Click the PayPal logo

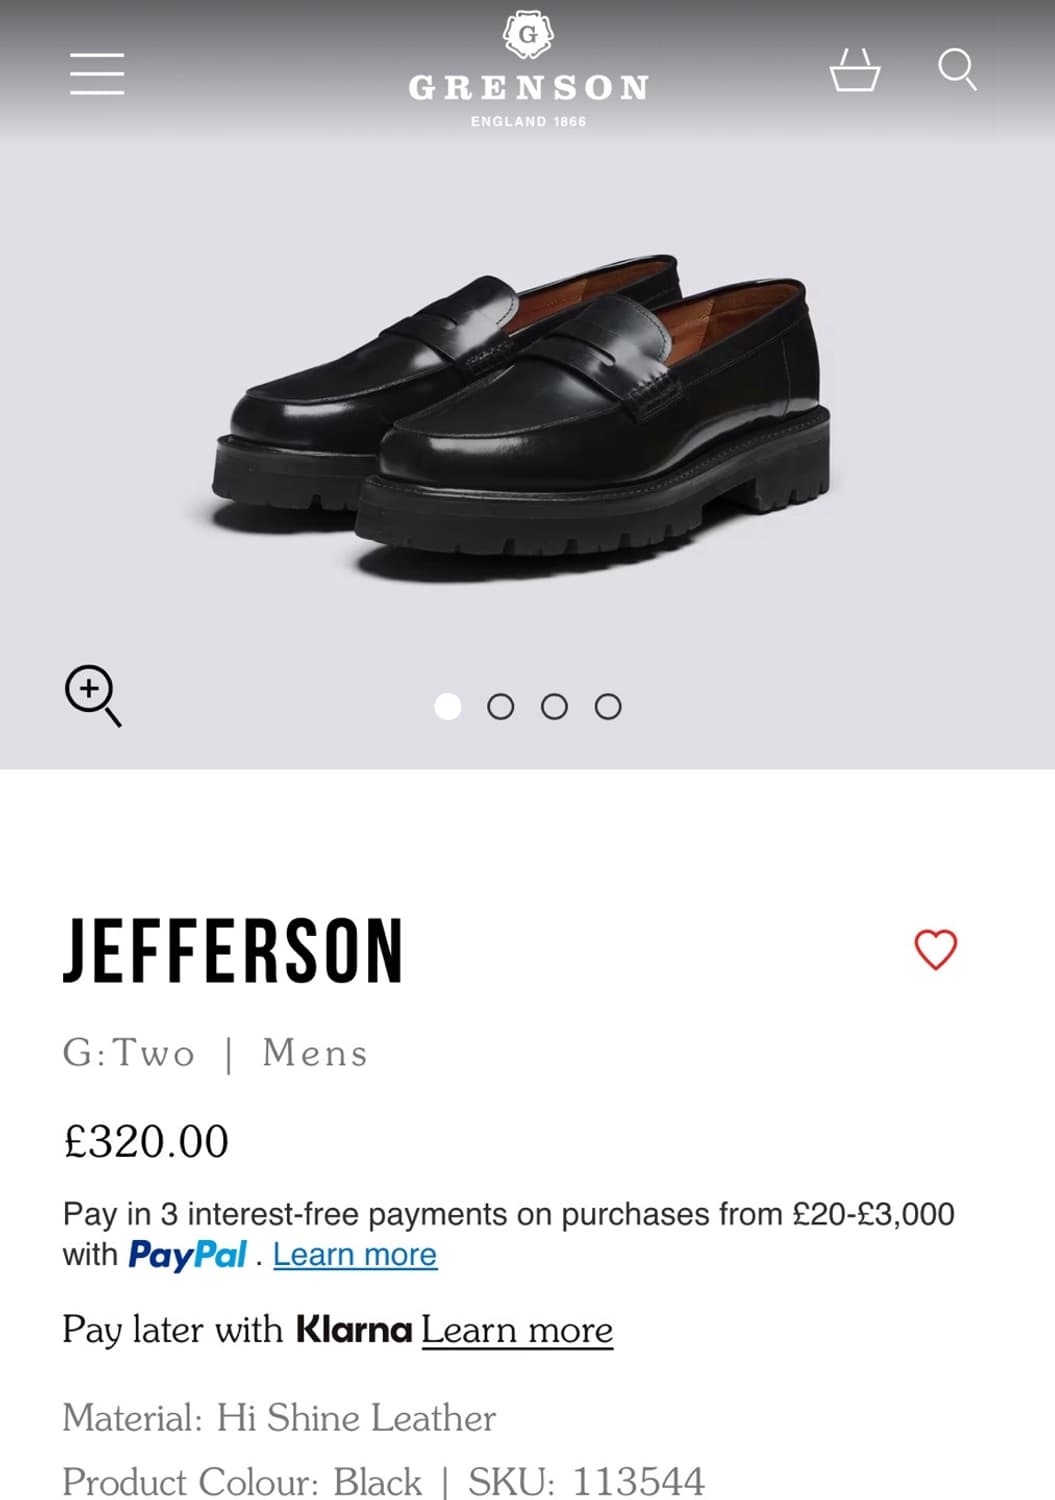click(187, 1255)
